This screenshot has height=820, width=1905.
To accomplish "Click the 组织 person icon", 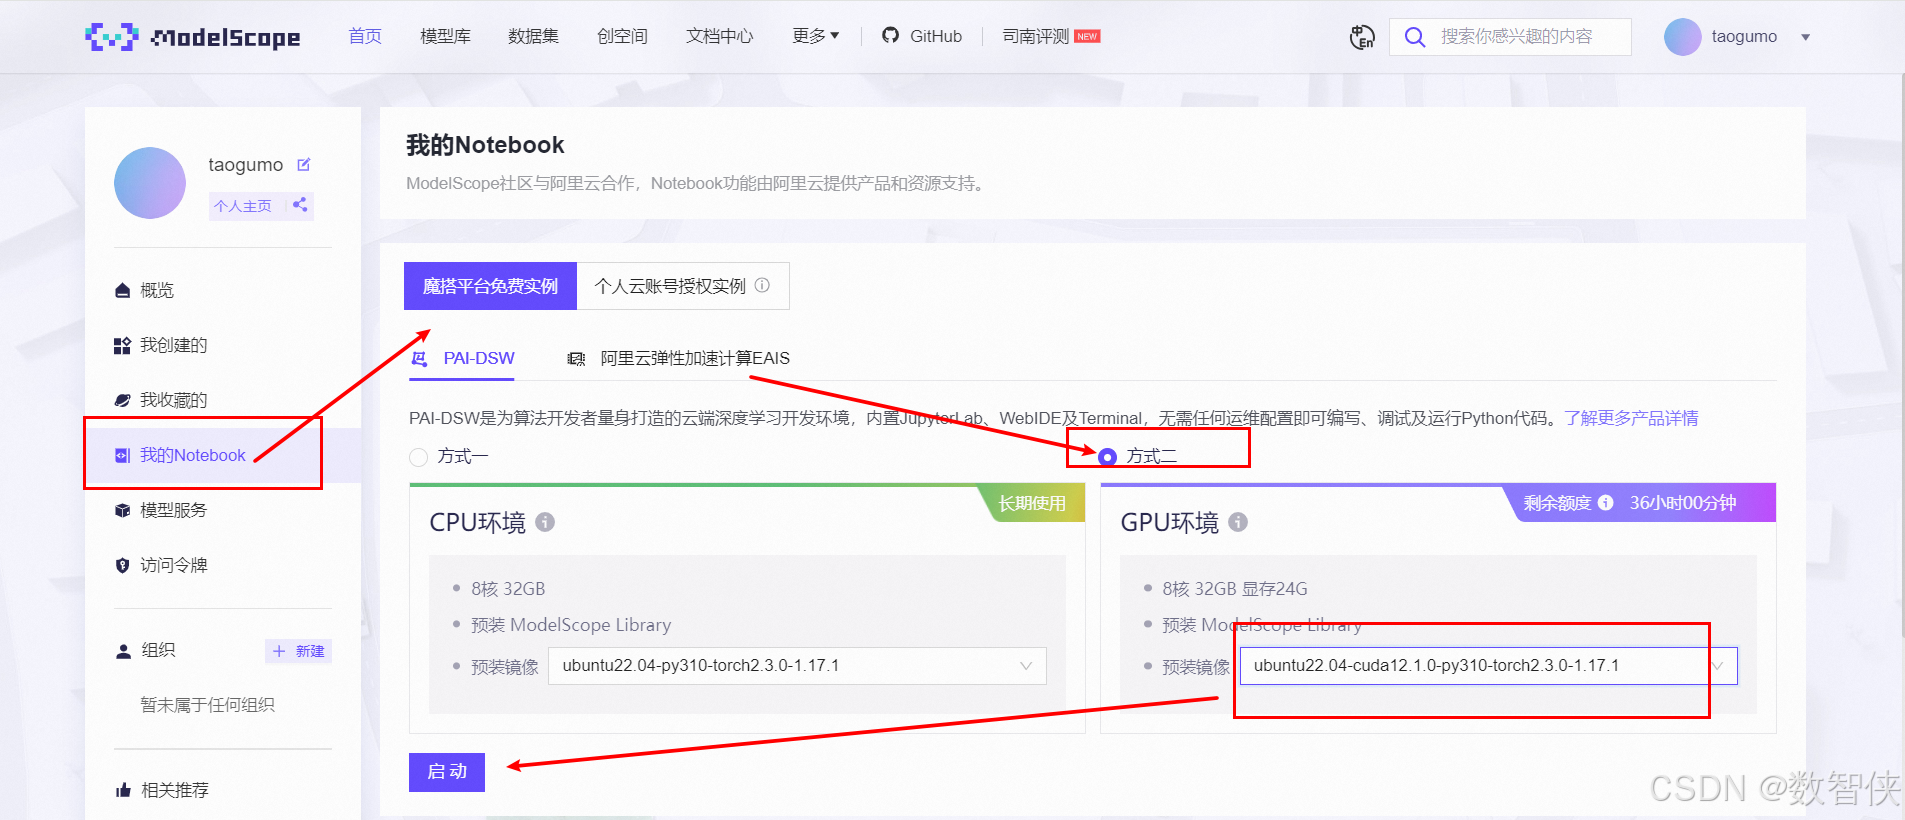I will tap(123, 651).
